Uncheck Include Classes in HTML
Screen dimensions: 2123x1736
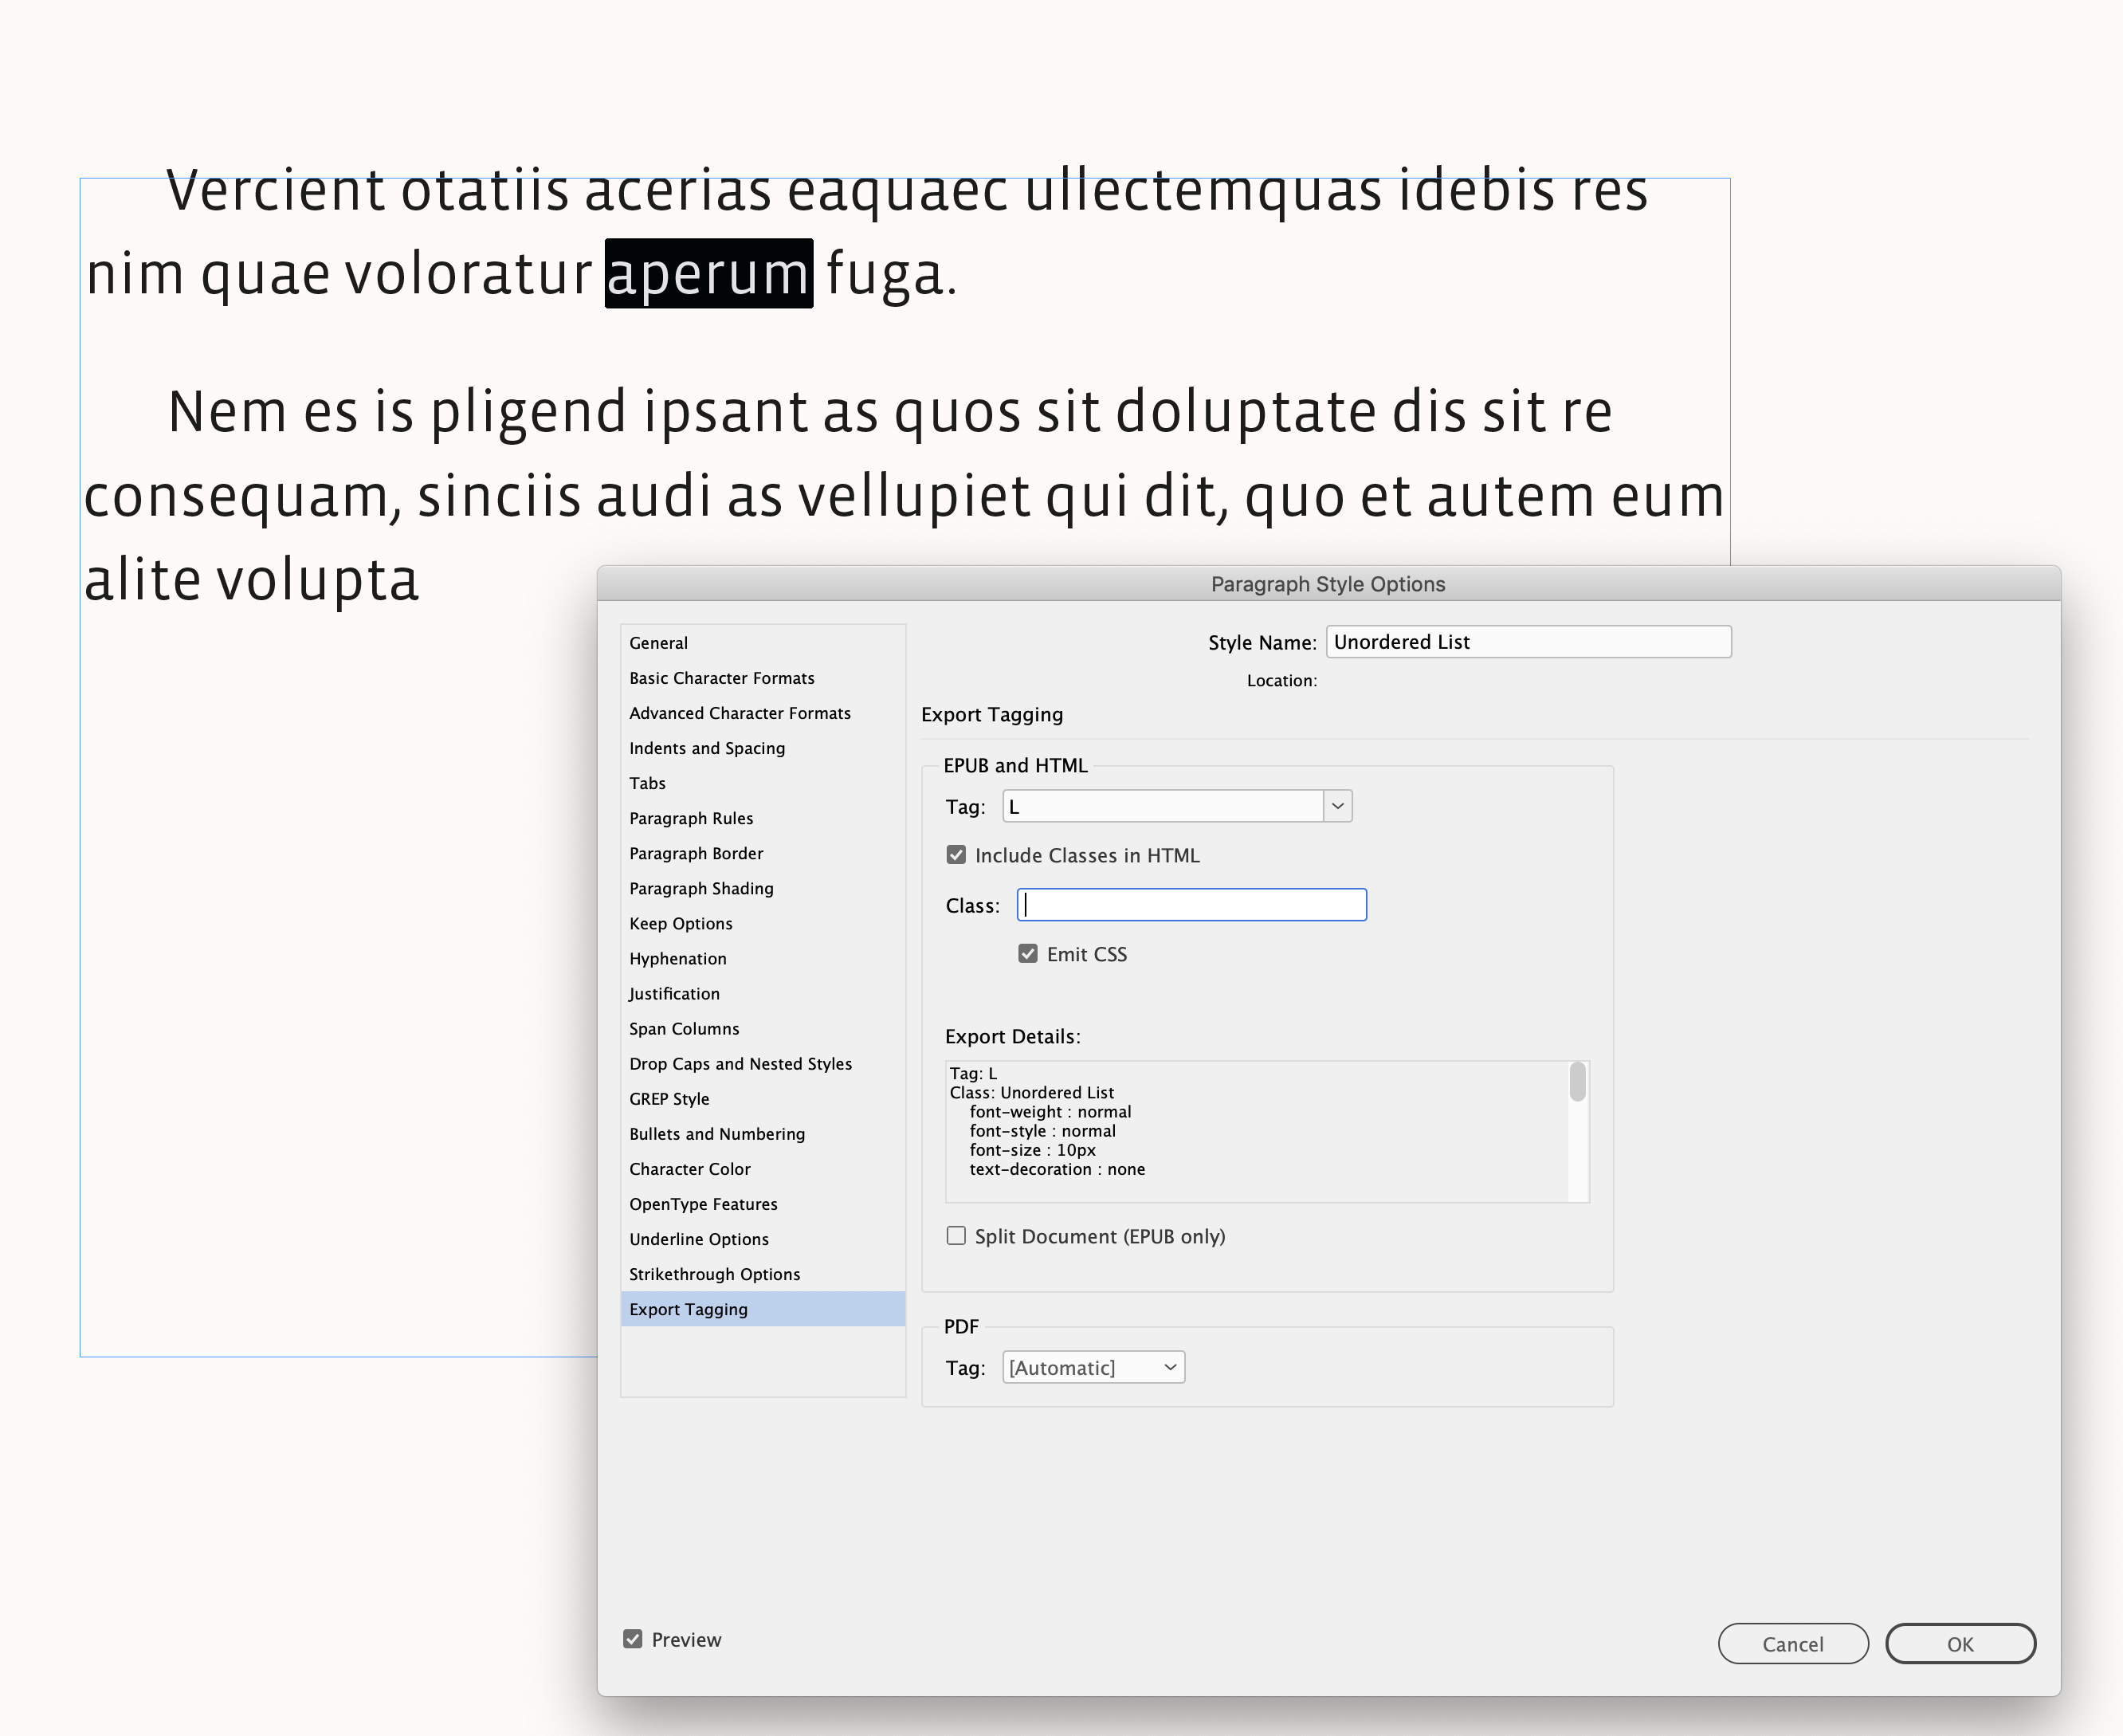point(956,855)
